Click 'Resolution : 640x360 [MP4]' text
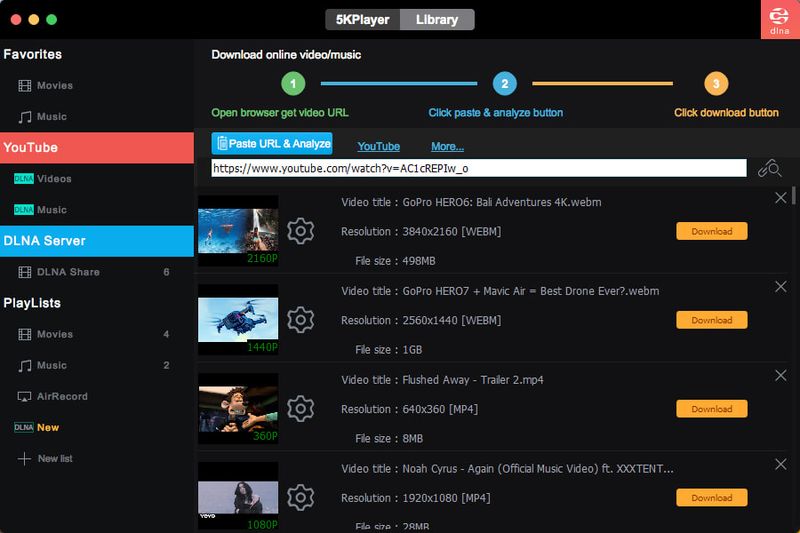800x533 pixels. (x=410, y=409)
